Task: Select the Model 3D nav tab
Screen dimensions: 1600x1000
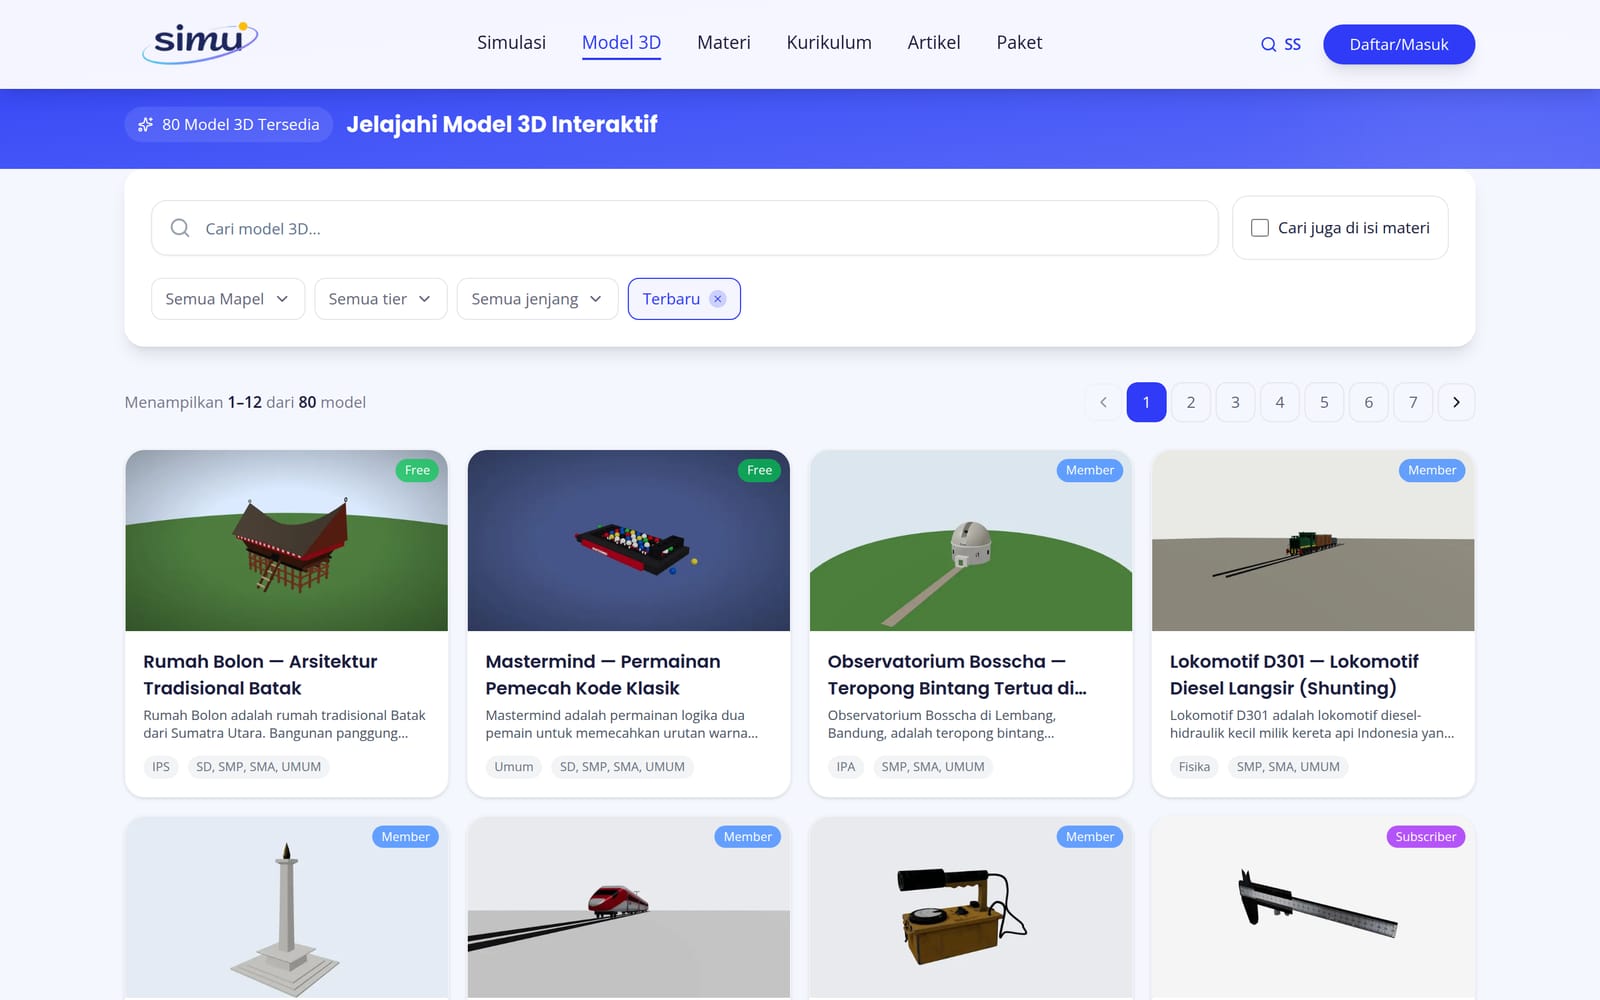Action: [621, 42]
